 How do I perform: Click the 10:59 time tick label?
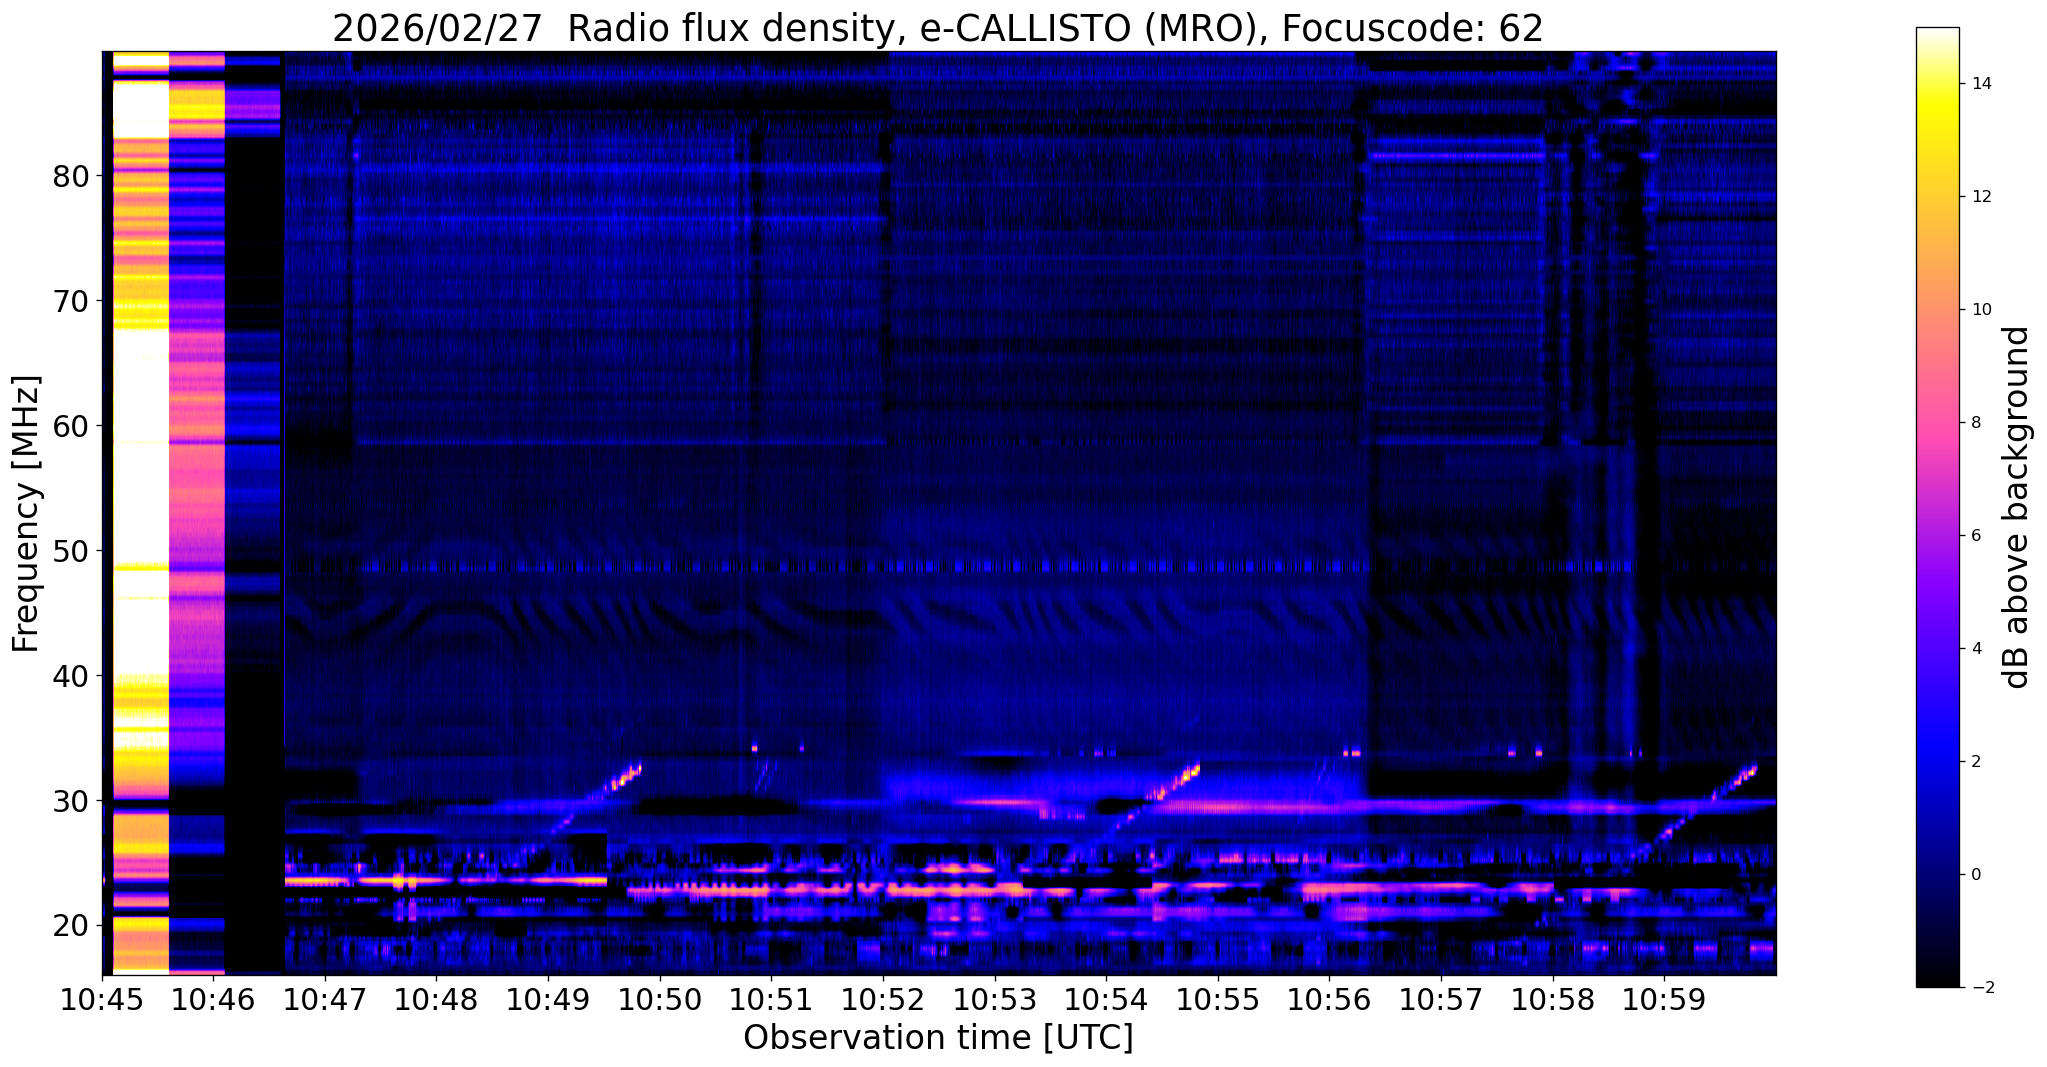(x=1664, y=1000)
